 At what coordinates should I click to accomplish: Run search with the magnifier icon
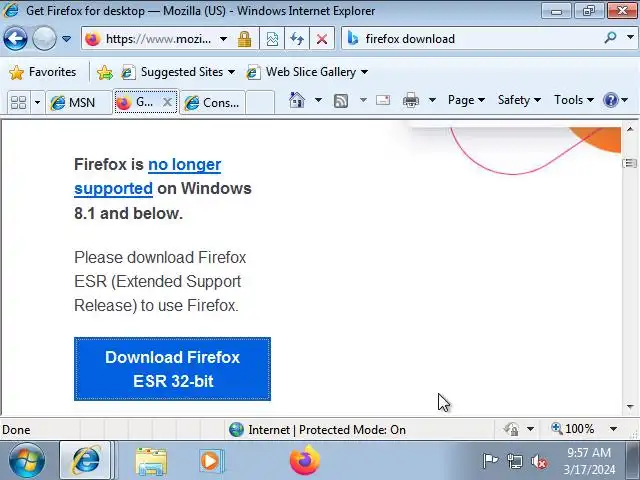pos(610,38)
